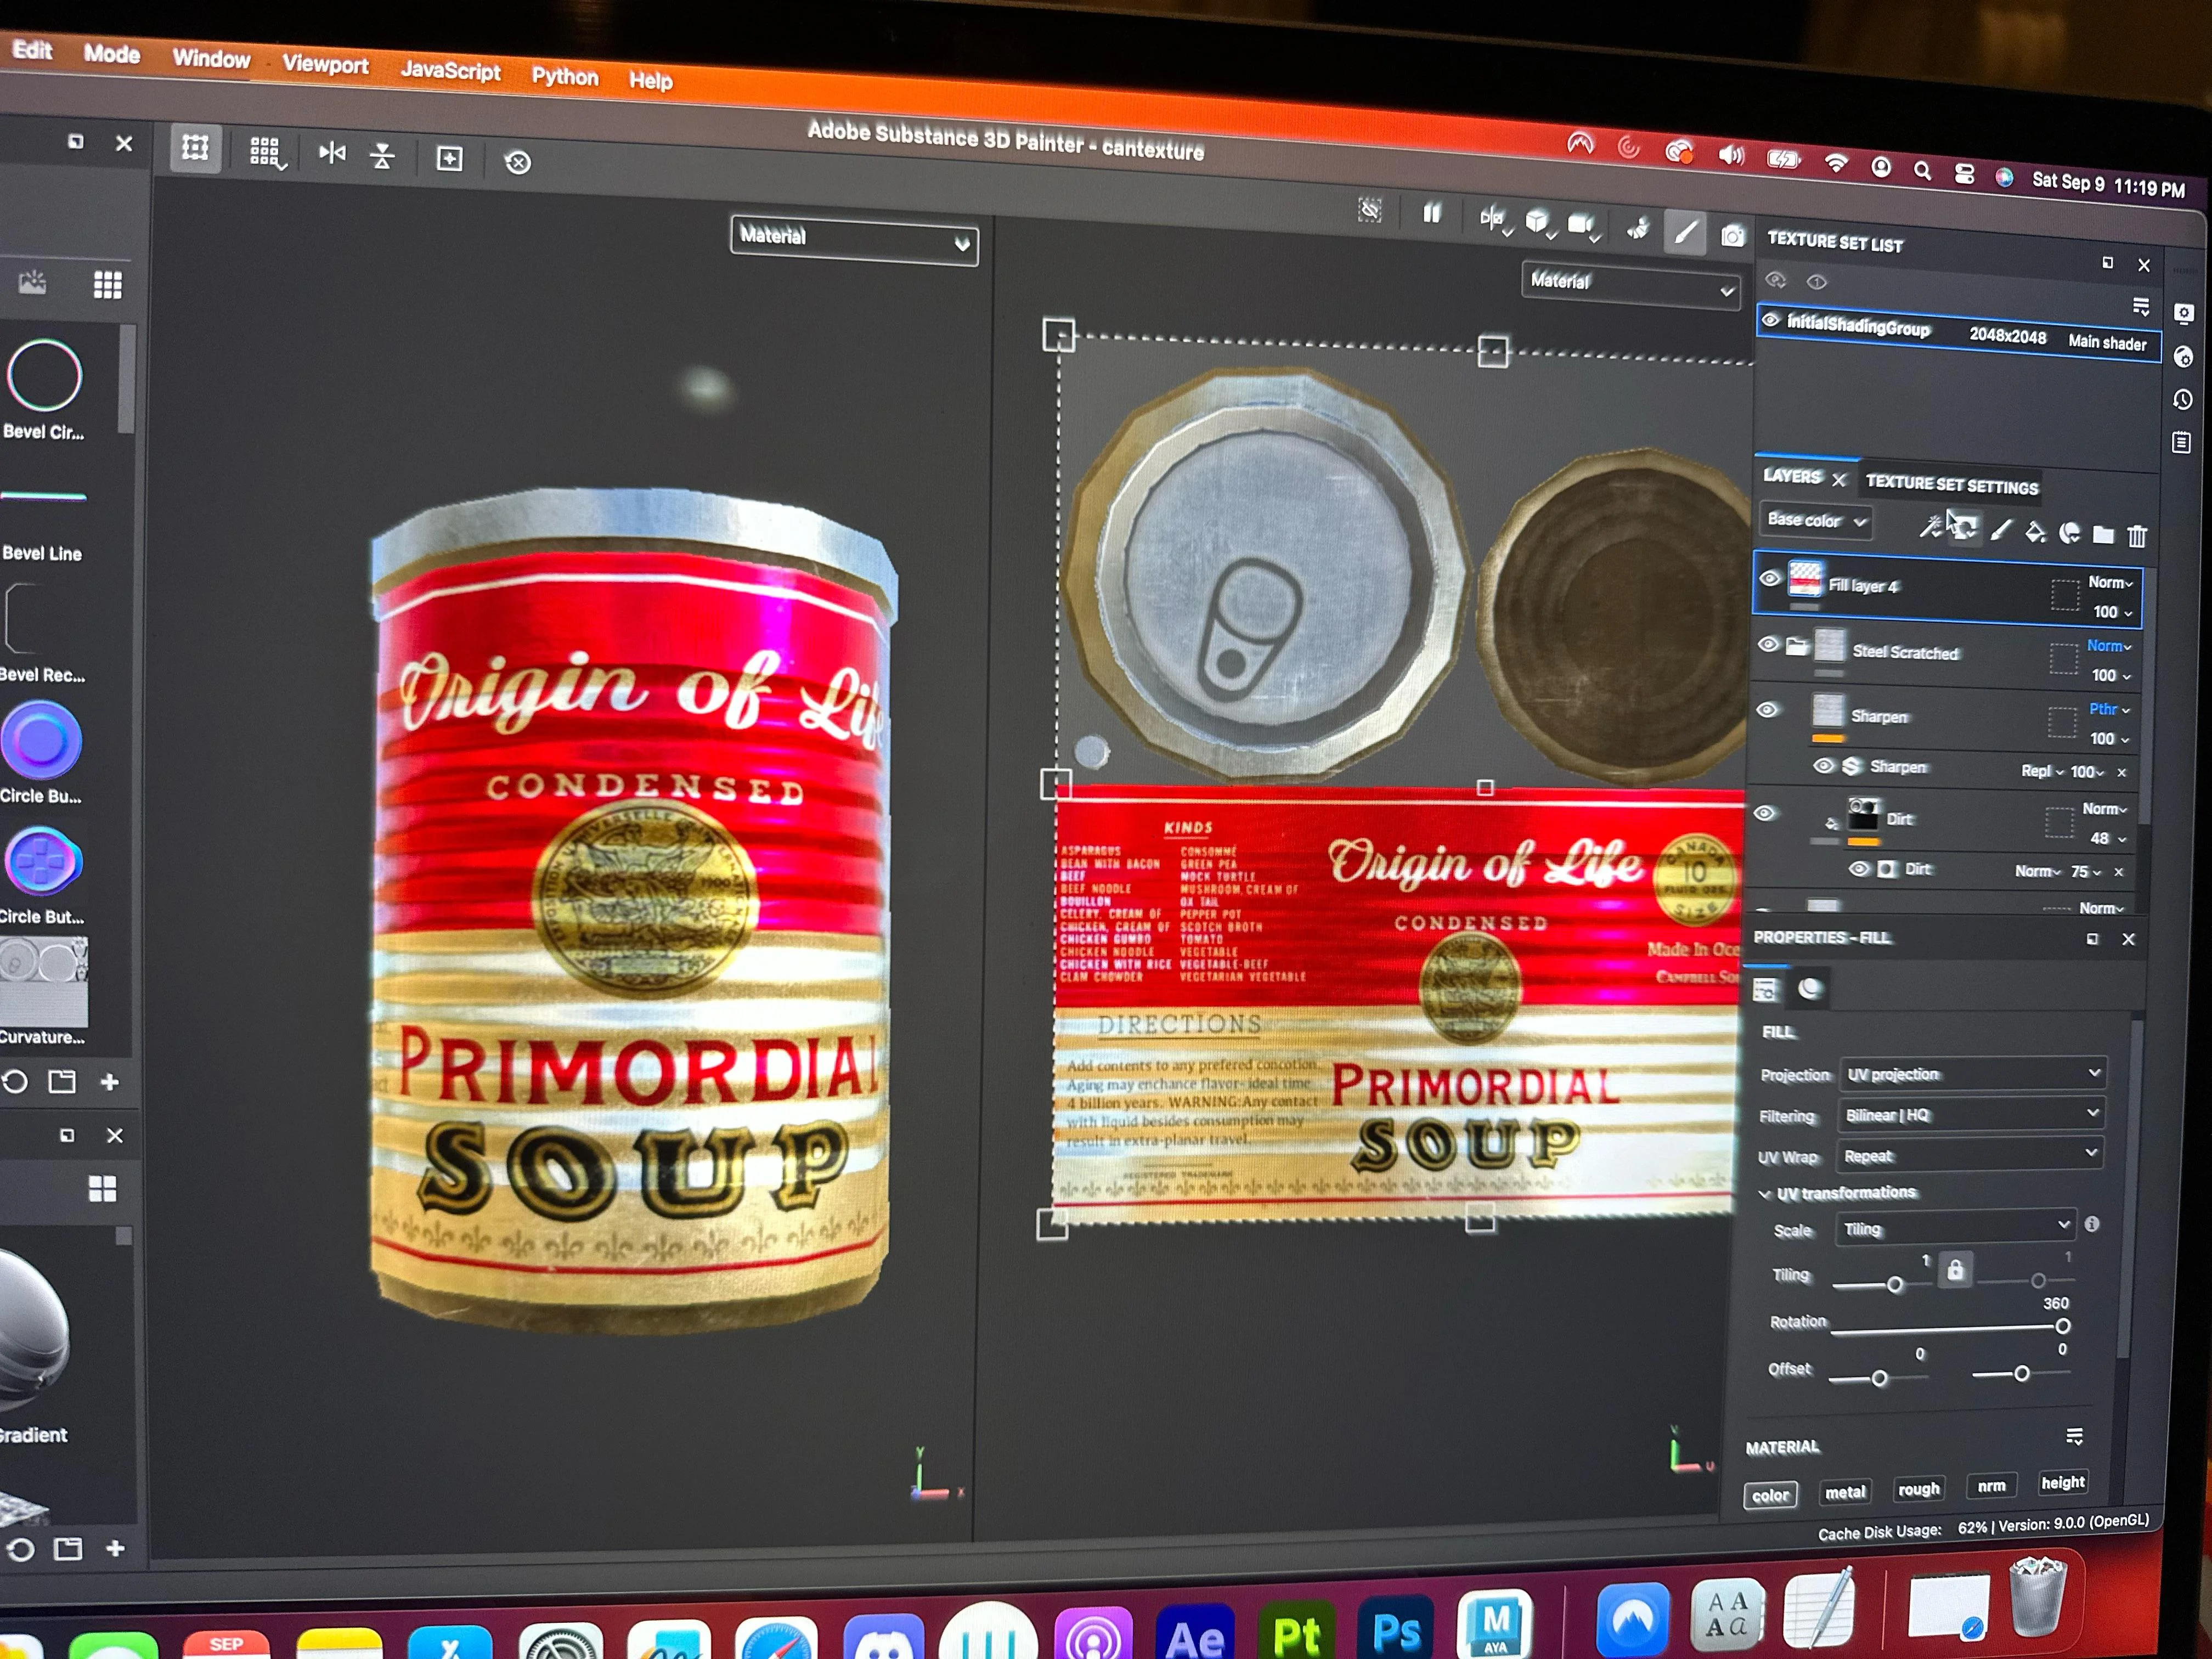Select the Curvature thumbnail in assets shelf
Image resolution: width=2212 pixels, height=1659 pixels.
point(45,982)
